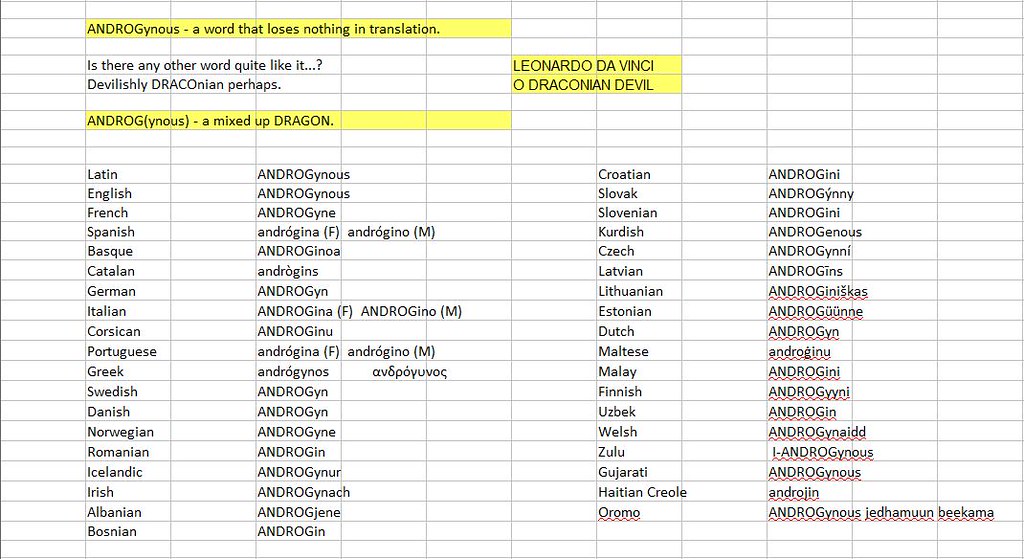Click the androjin translation cell
This screenshot has height=559, width=1024.
(793, 492)
